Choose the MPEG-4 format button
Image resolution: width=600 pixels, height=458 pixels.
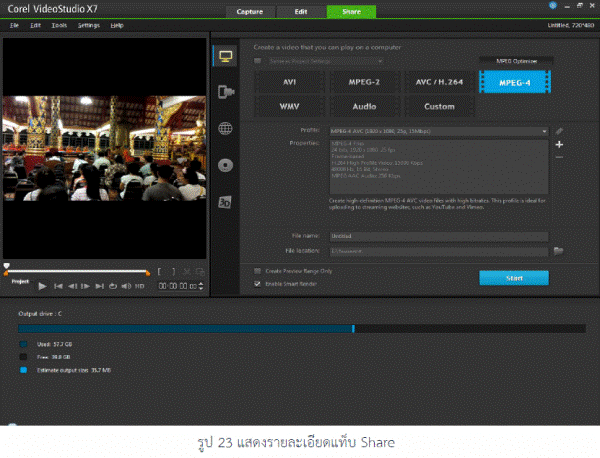pos(515,82)
